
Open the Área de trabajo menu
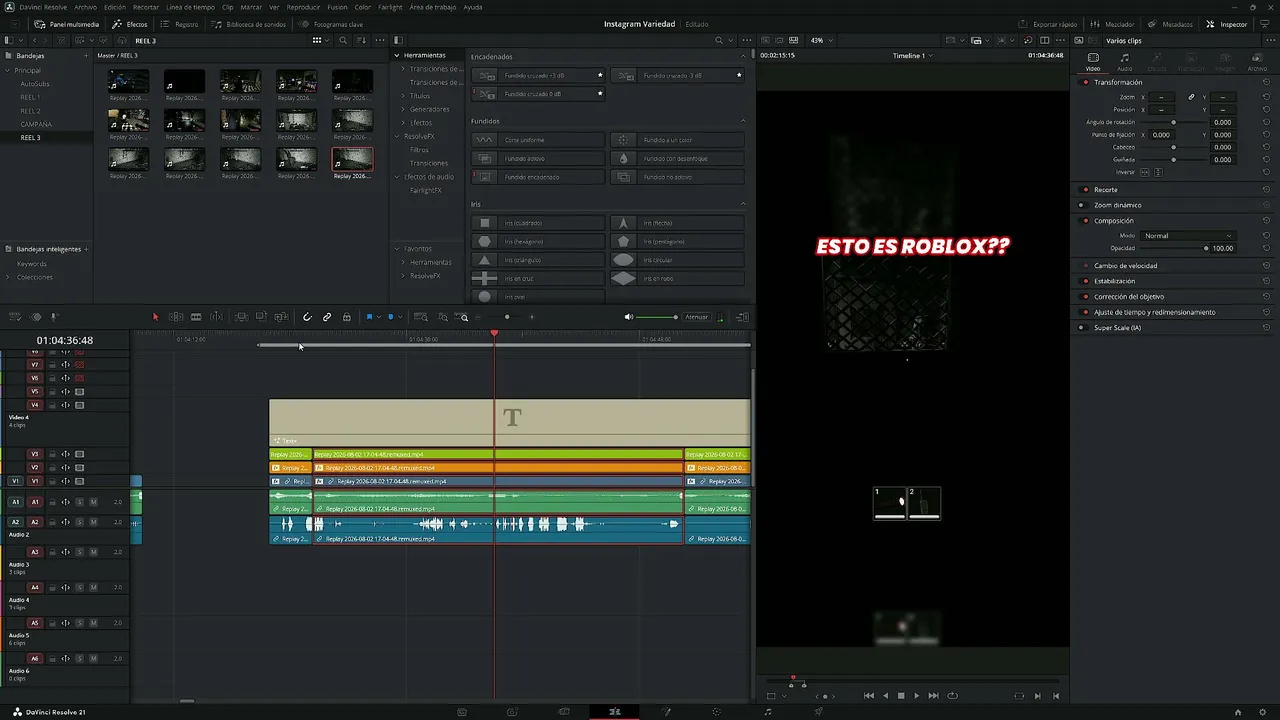point(432,7)
